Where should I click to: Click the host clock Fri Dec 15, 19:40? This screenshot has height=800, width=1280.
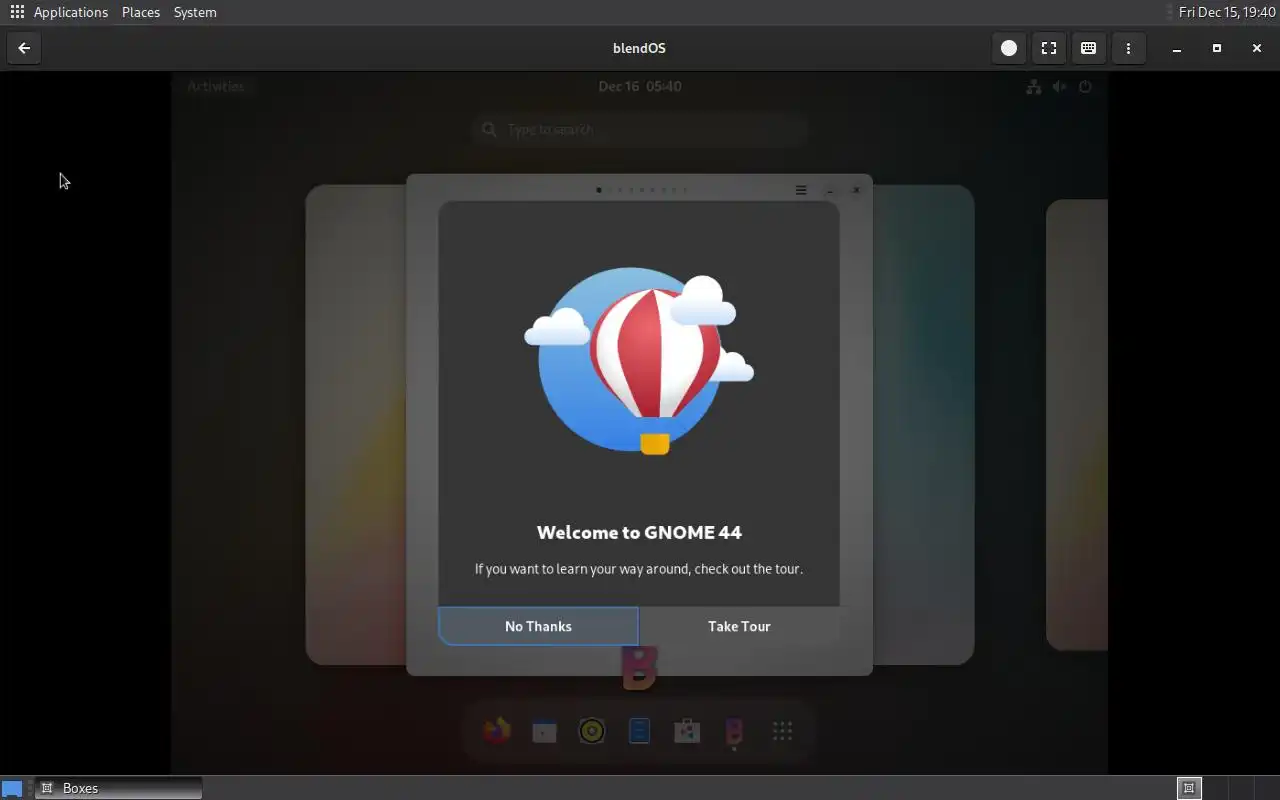coord(1227,12)
